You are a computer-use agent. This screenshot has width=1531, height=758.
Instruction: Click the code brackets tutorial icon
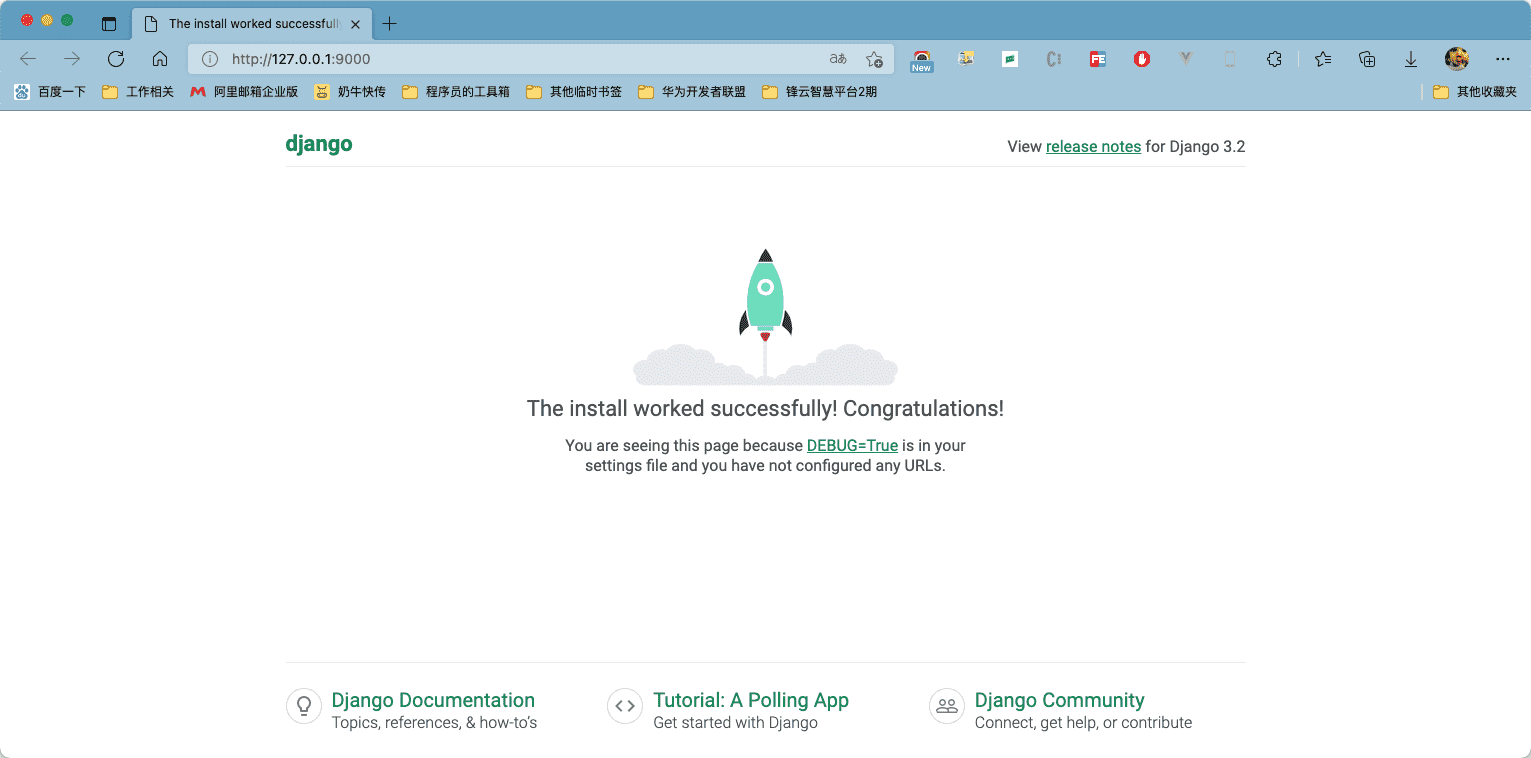[625, 706]
